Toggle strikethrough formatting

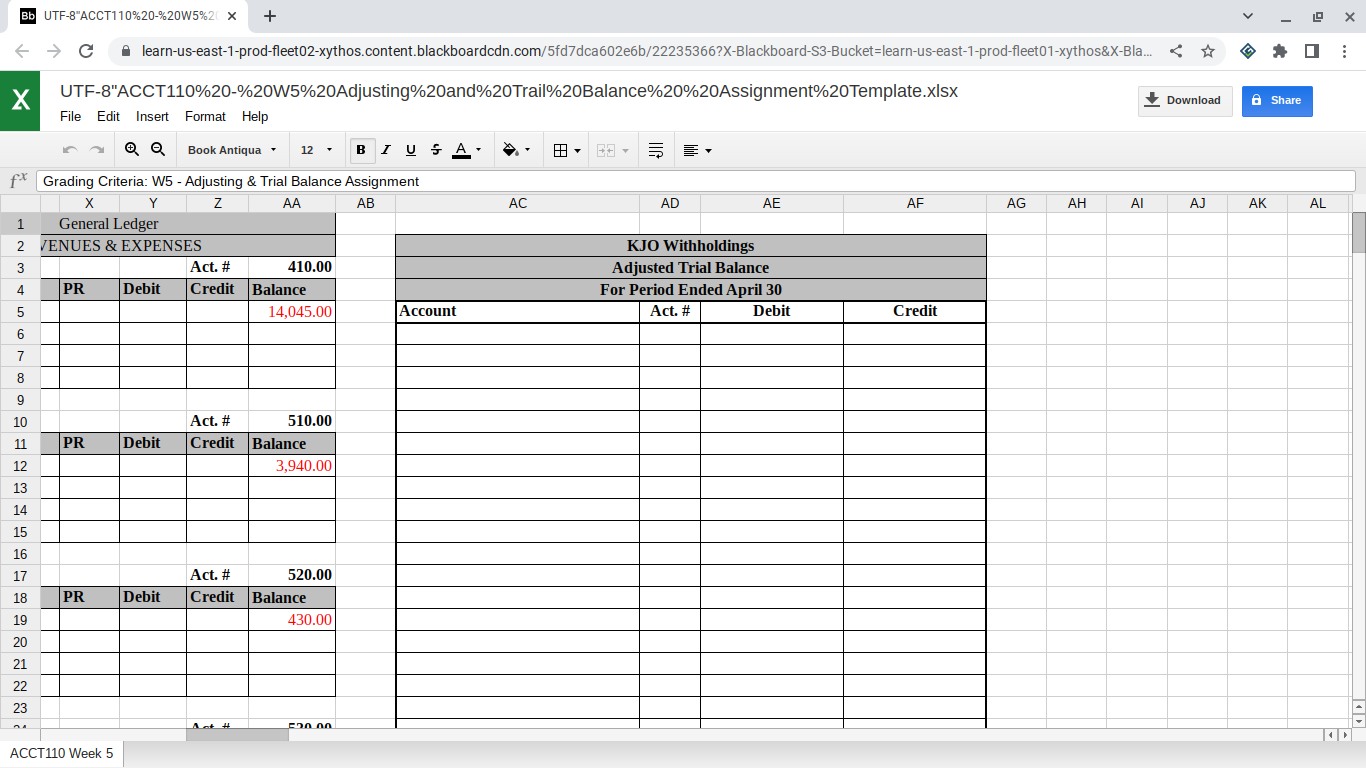(436, 150)
